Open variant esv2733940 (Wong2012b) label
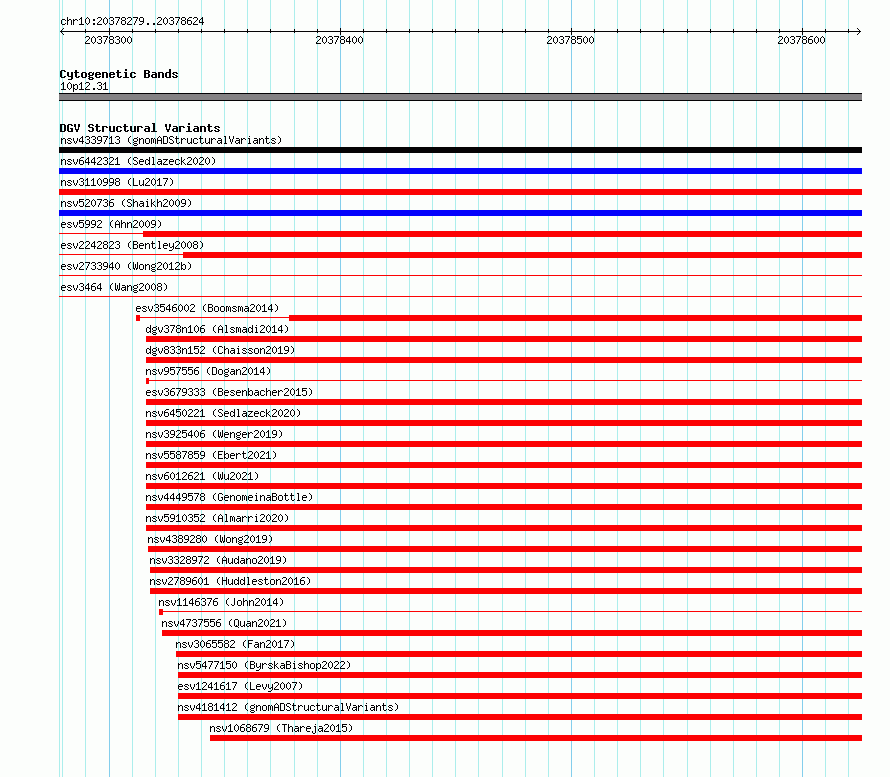Screen dimensions: 890x777 126,266
